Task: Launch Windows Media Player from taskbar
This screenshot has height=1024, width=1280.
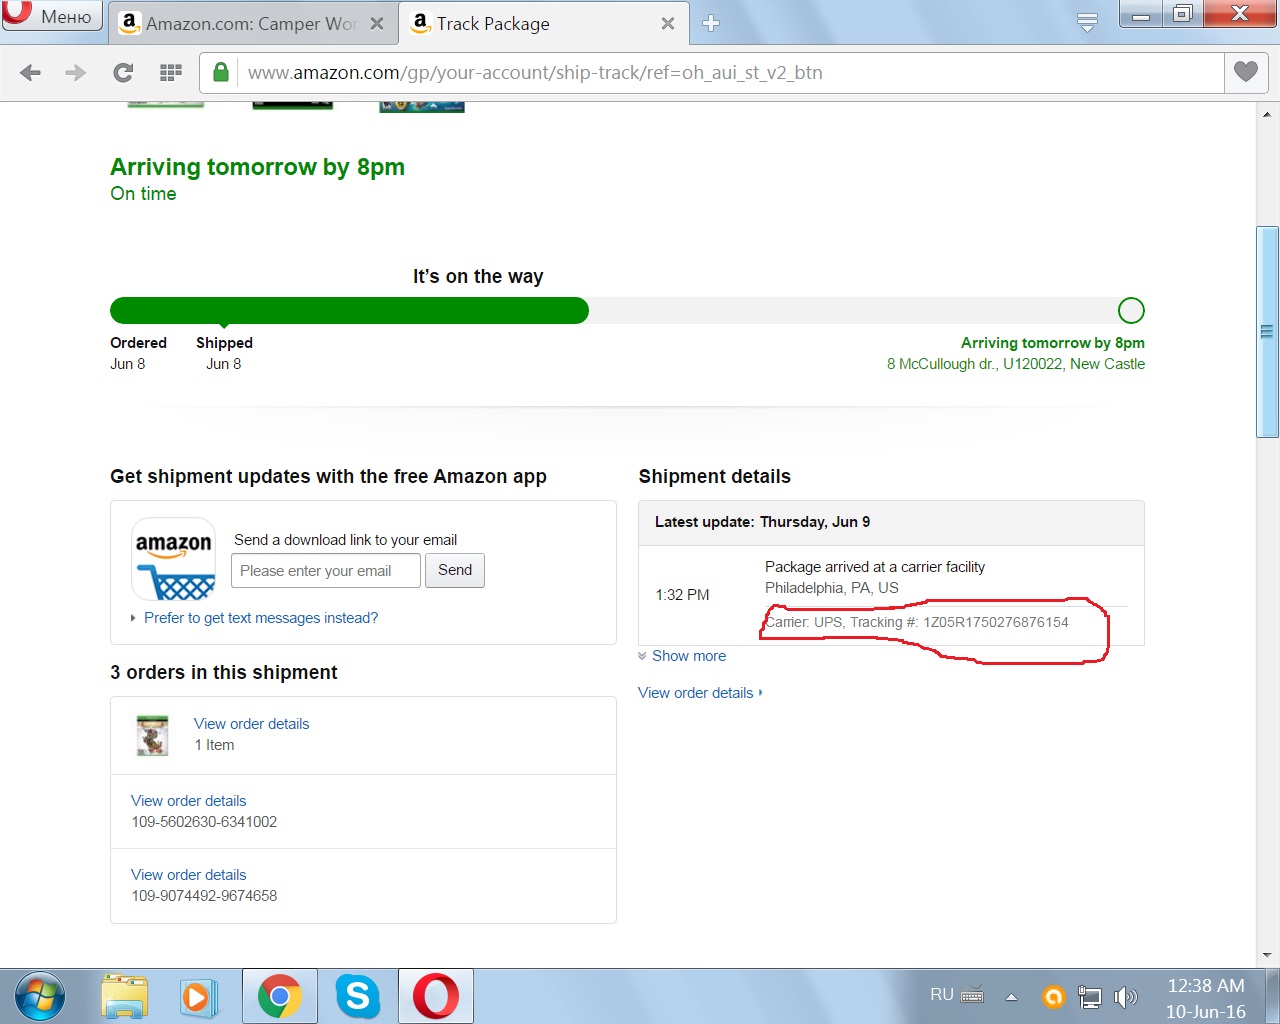Action: coord(200,997)
